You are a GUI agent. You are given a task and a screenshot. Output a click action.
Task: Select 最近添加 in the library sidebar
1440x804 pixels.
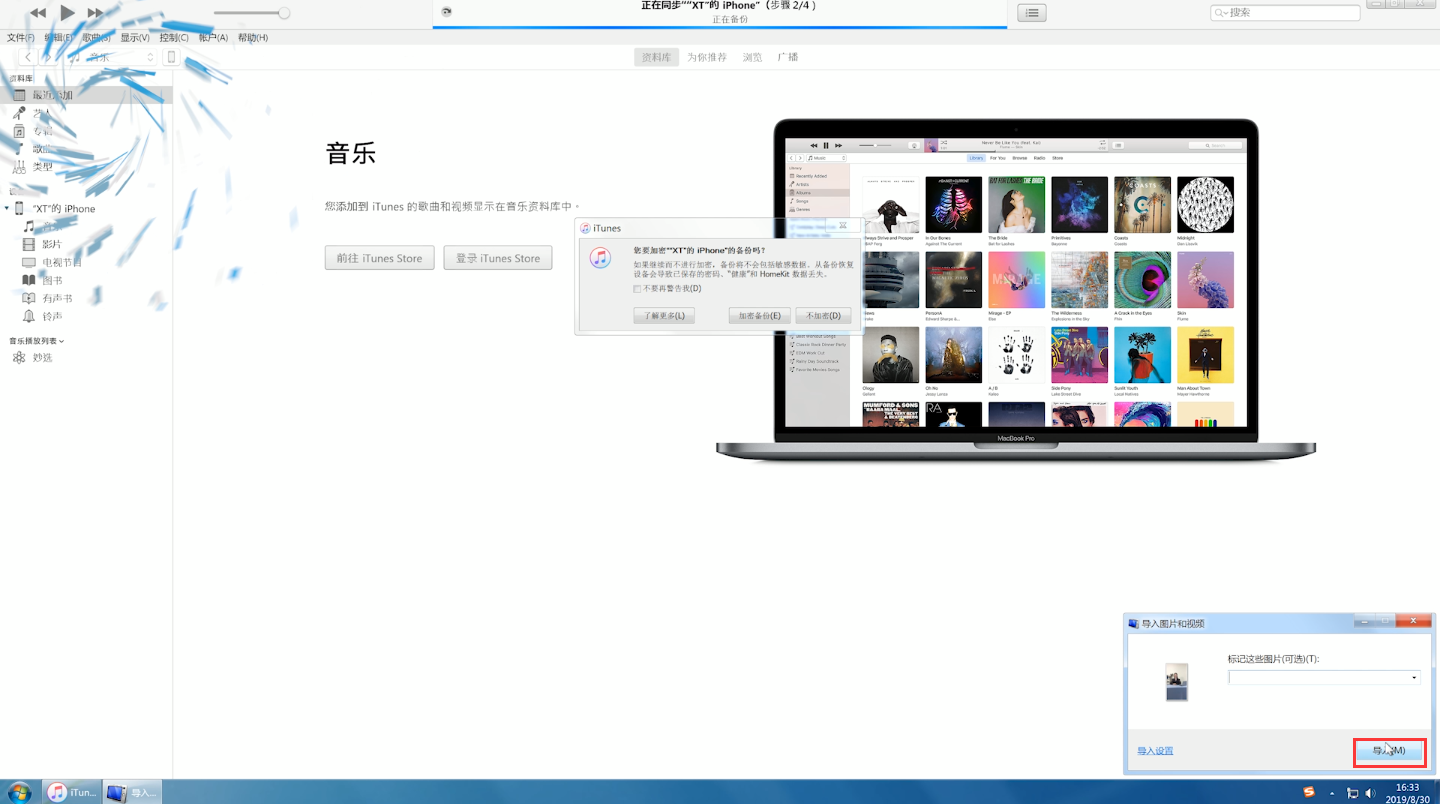point(86,95)
